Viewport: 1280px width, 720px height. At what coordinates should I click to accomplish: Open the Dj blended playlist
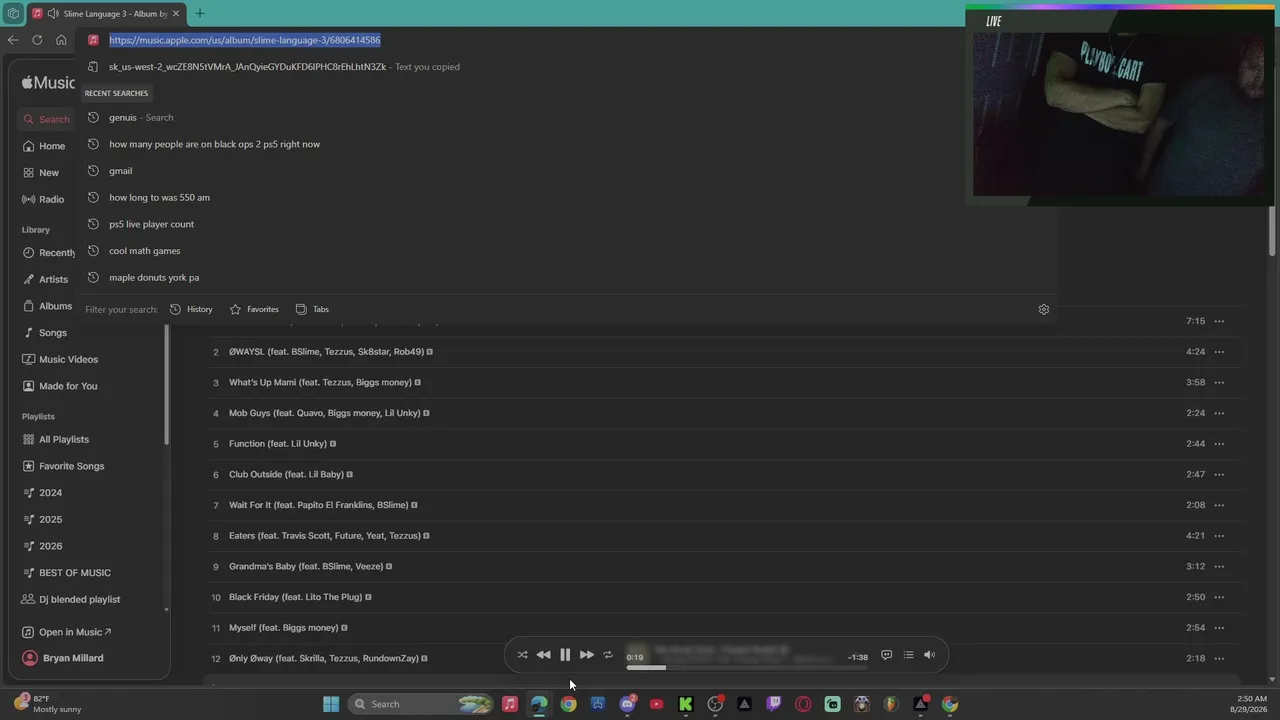pos(71,599)
